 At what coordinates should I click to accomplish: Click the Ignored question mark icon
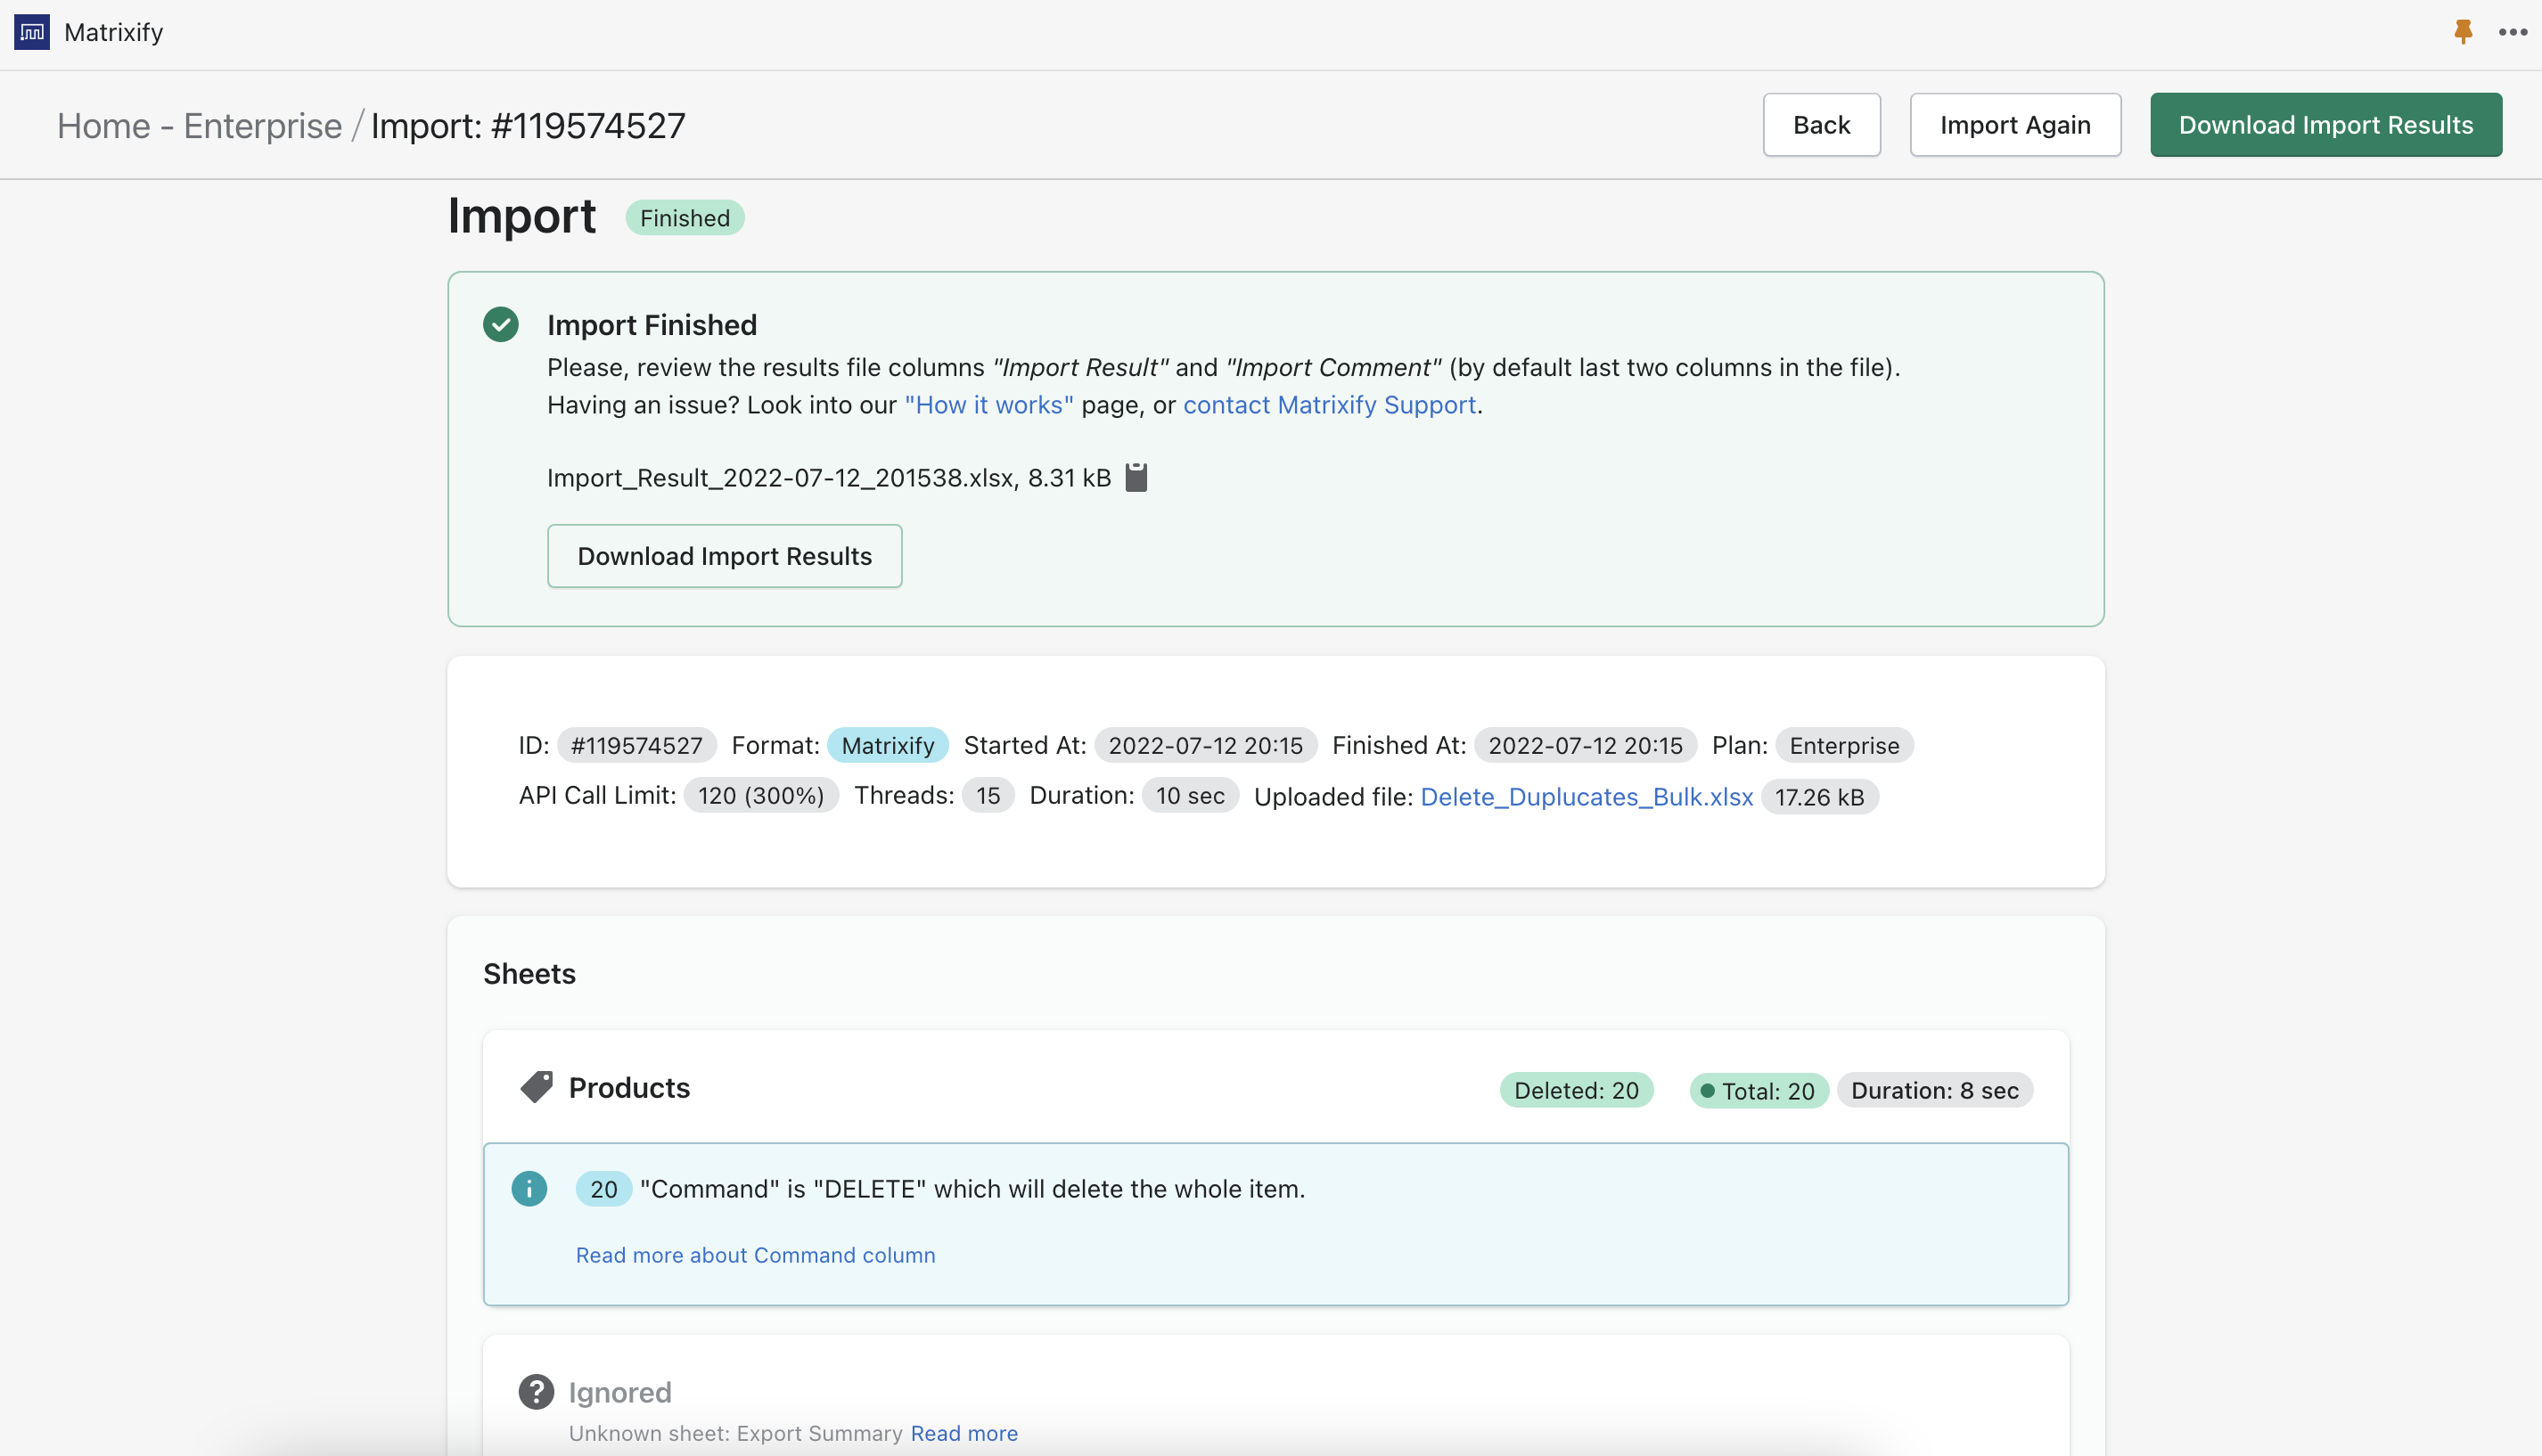coord(536,1391)
